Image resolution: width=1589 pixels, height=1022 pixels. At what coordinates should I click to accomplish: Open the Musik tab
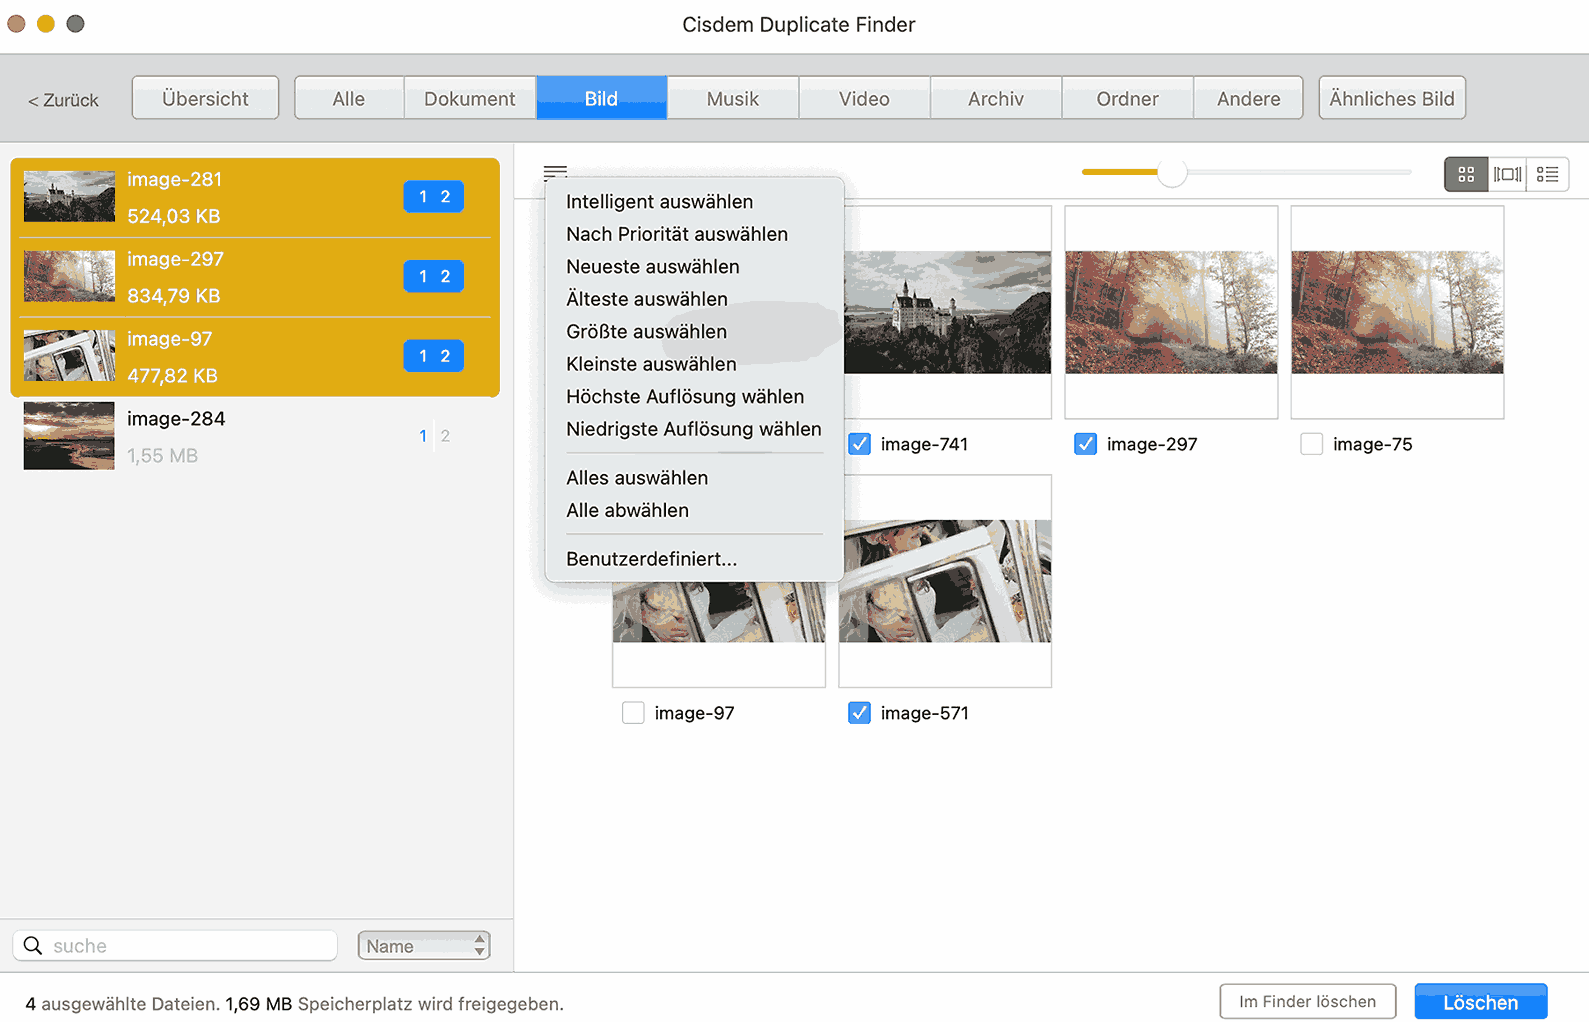(x=732, y=99)
